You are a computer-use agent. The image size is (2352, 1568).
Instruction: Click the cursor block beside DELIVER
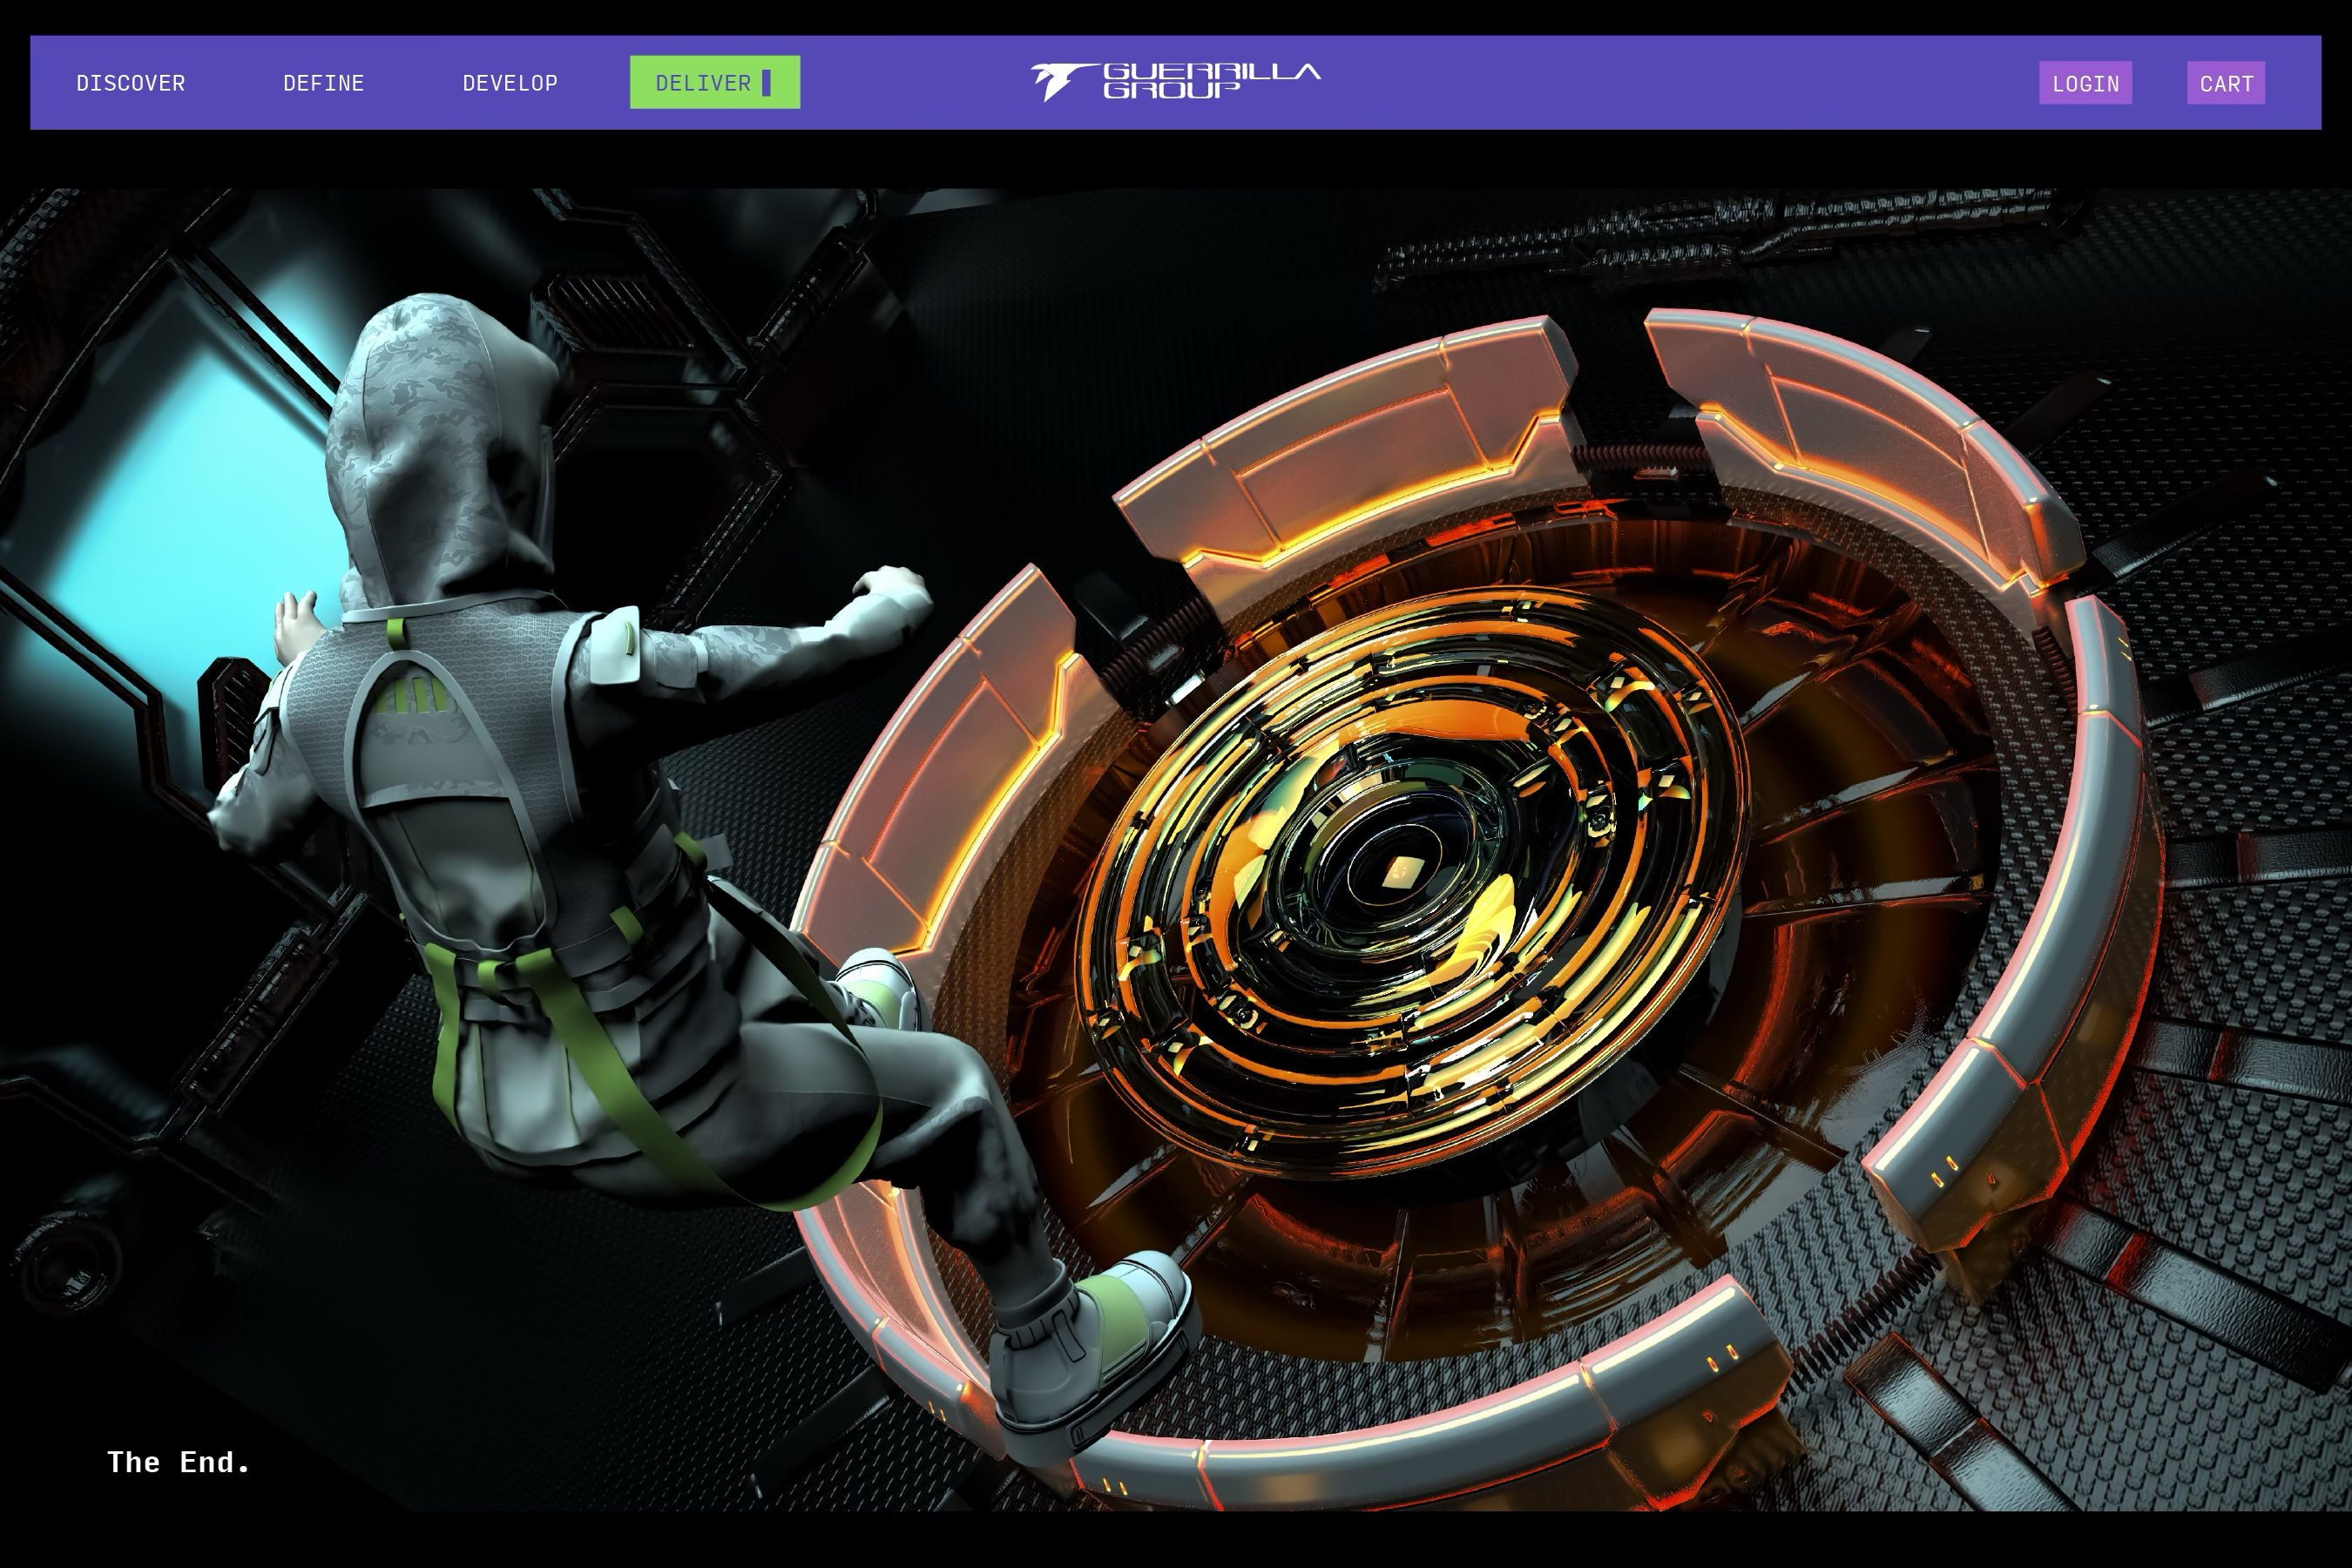767,83
